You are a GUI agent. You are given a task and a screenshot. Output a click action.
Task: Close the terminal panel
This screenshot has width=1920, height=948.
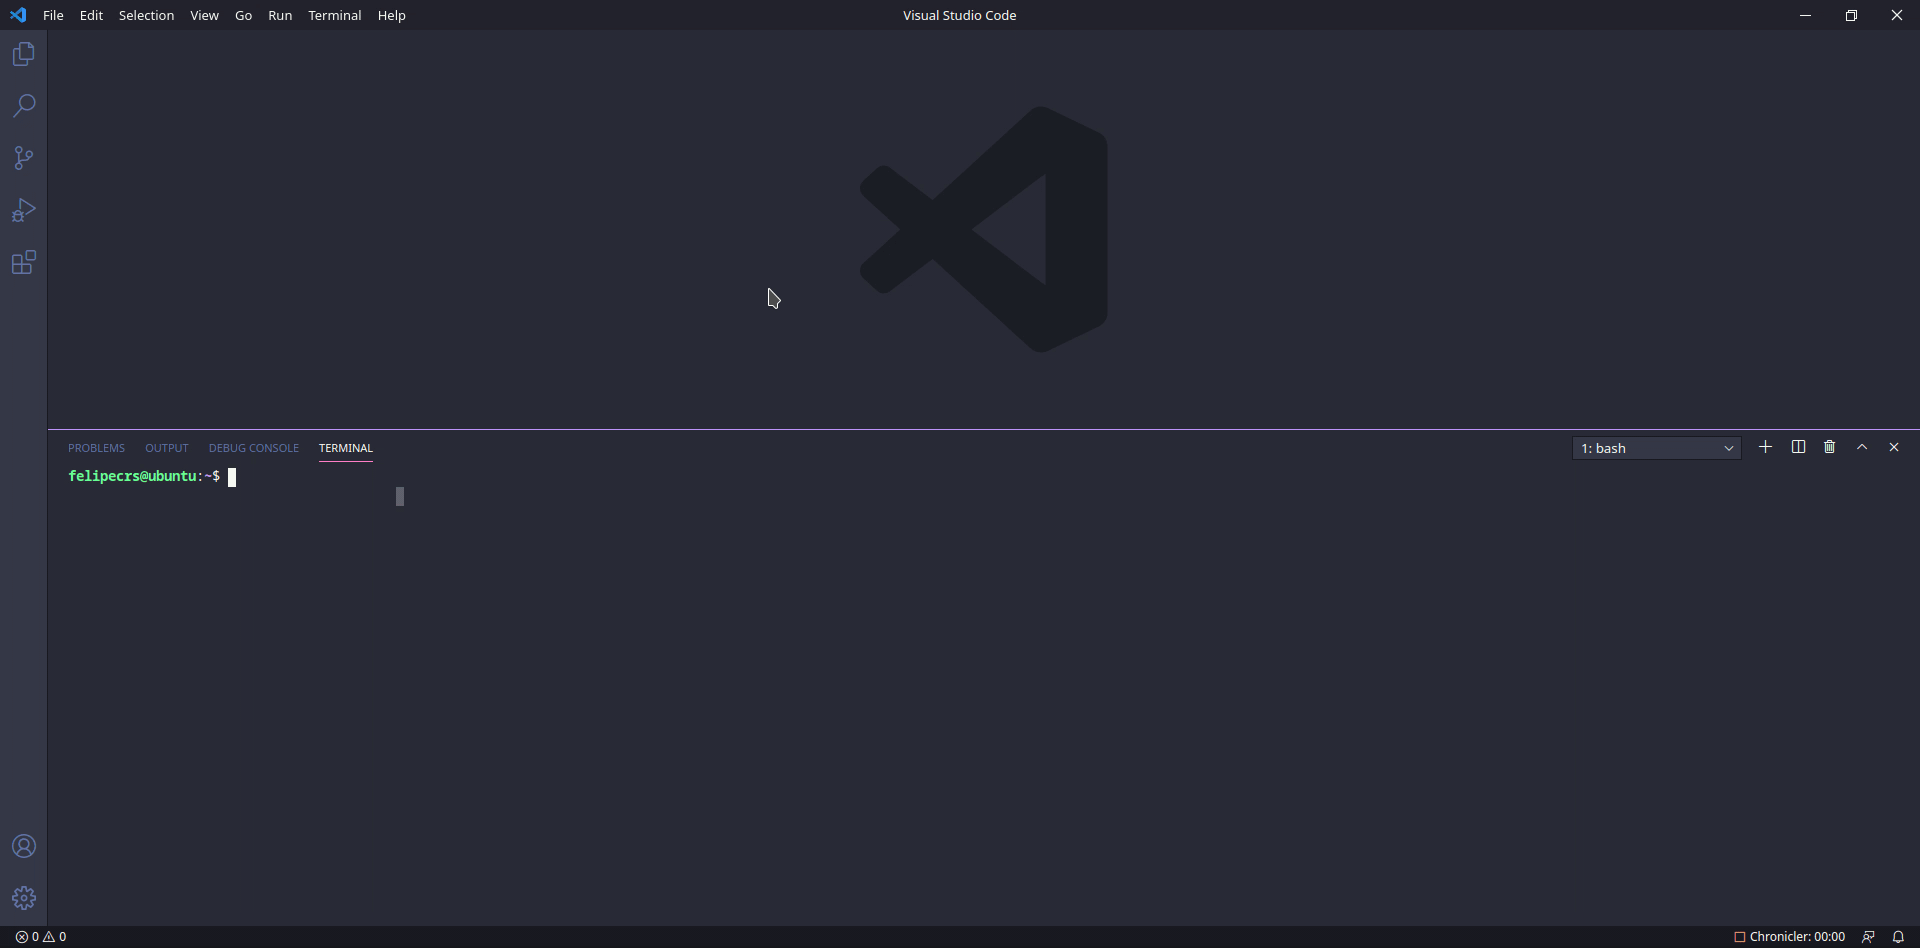point(1893,447)
